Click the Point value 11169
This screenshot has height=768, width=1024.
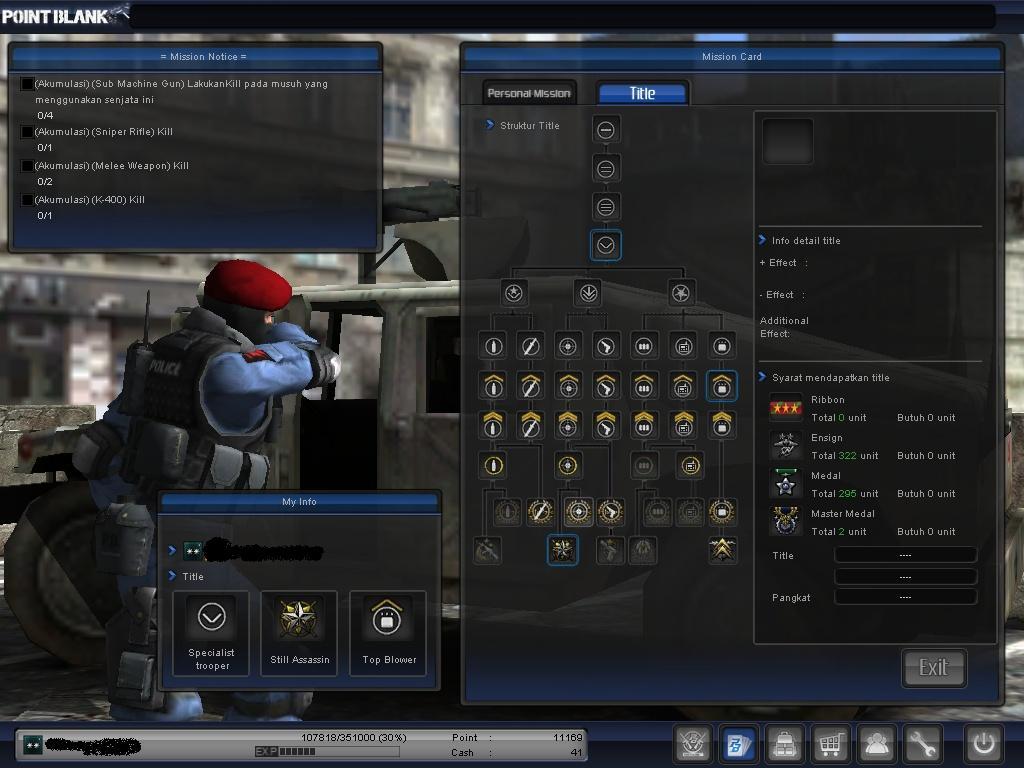[568, 737]
